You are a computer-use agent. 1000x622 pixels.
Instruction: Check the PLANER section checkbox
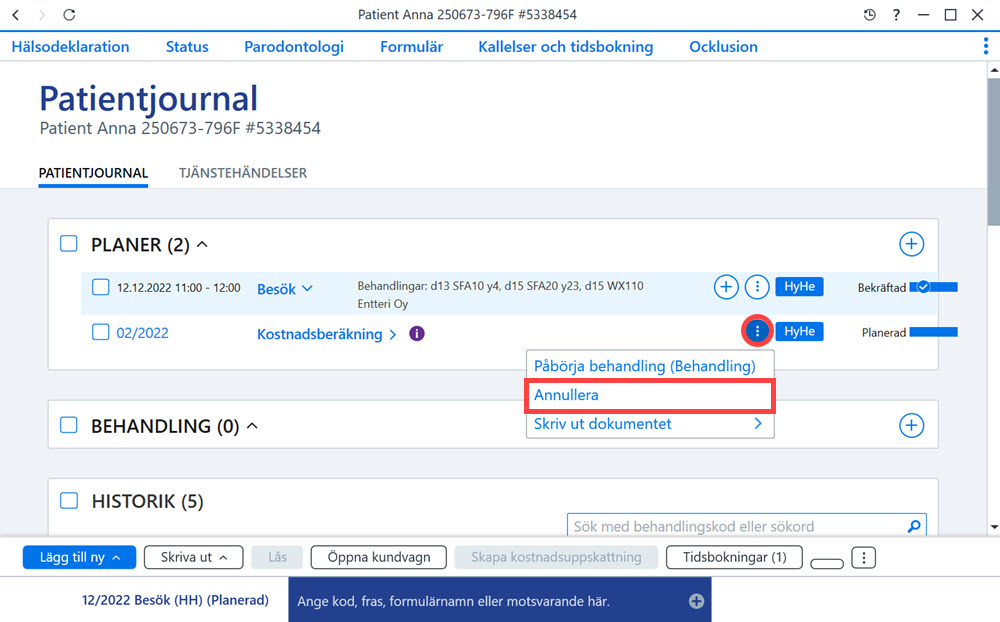[69, 244]
